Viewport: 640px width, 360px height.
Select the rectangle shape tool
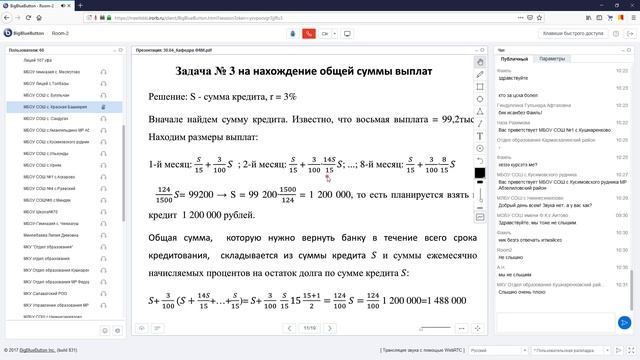click(x=480, y=87)
